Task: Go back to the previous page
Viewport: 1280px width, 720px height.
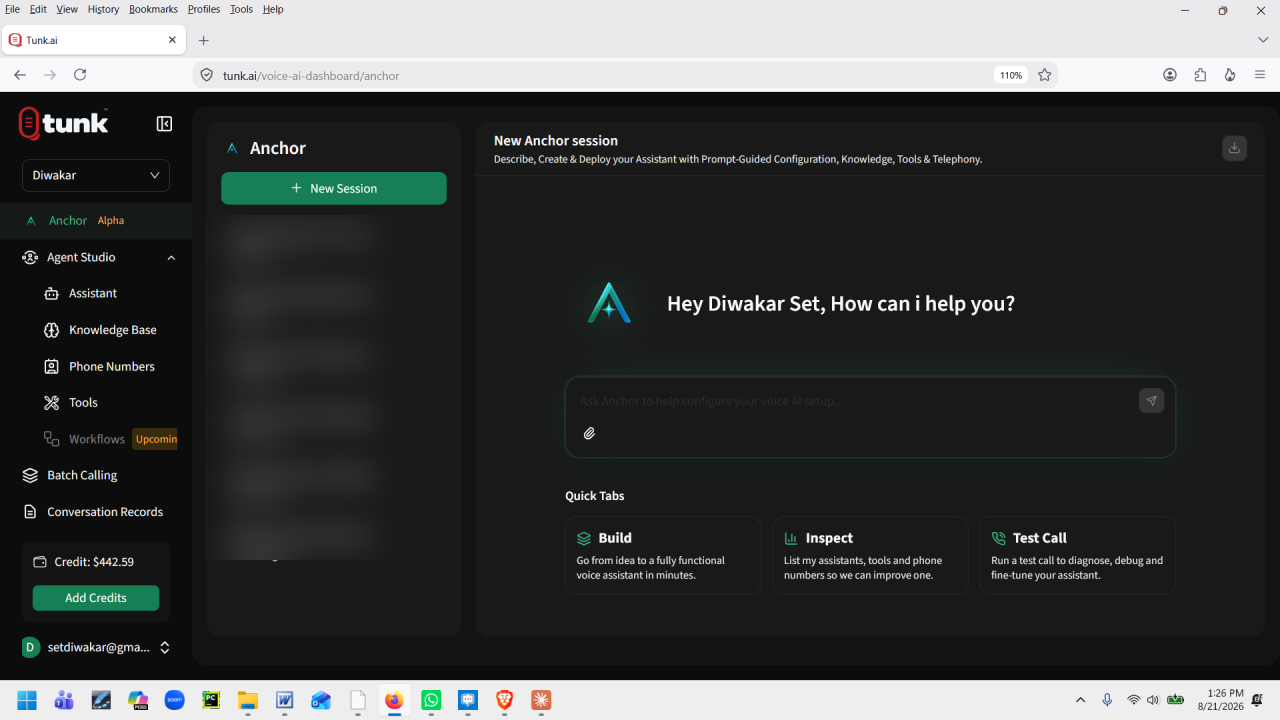Action: click(20, 75)
